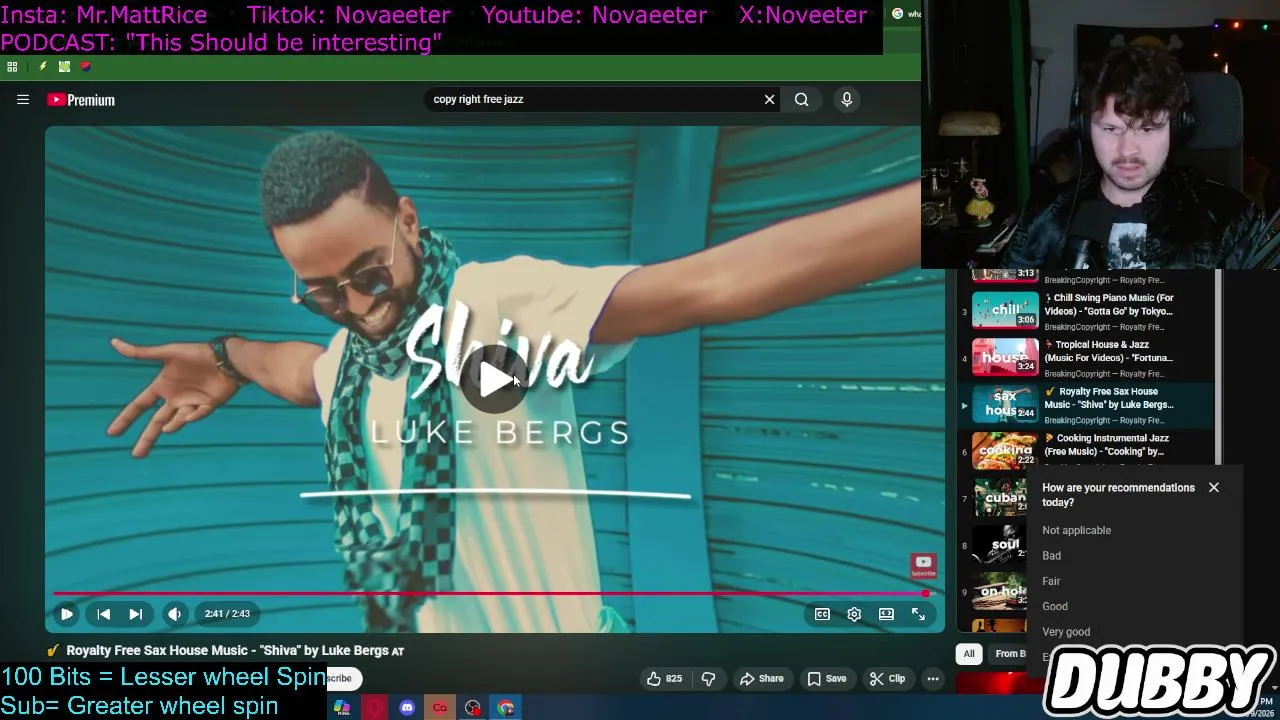The width and height of the screenshot is (1280, 720).
Task: Choose 'Fair' in the recommendations survey
Action: click(x=1051, y=581)
